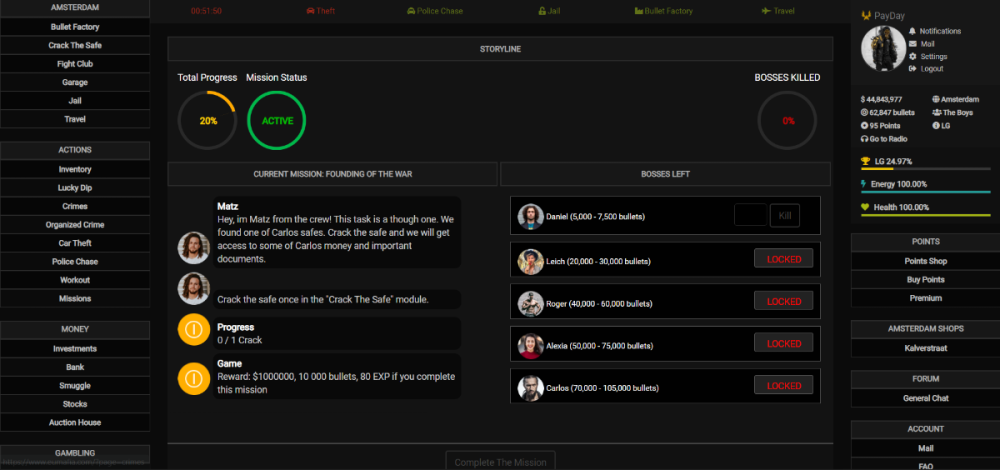1000x470 pixels.
Task: Click the bullets input field beside Kill
Action: (750, 216)
